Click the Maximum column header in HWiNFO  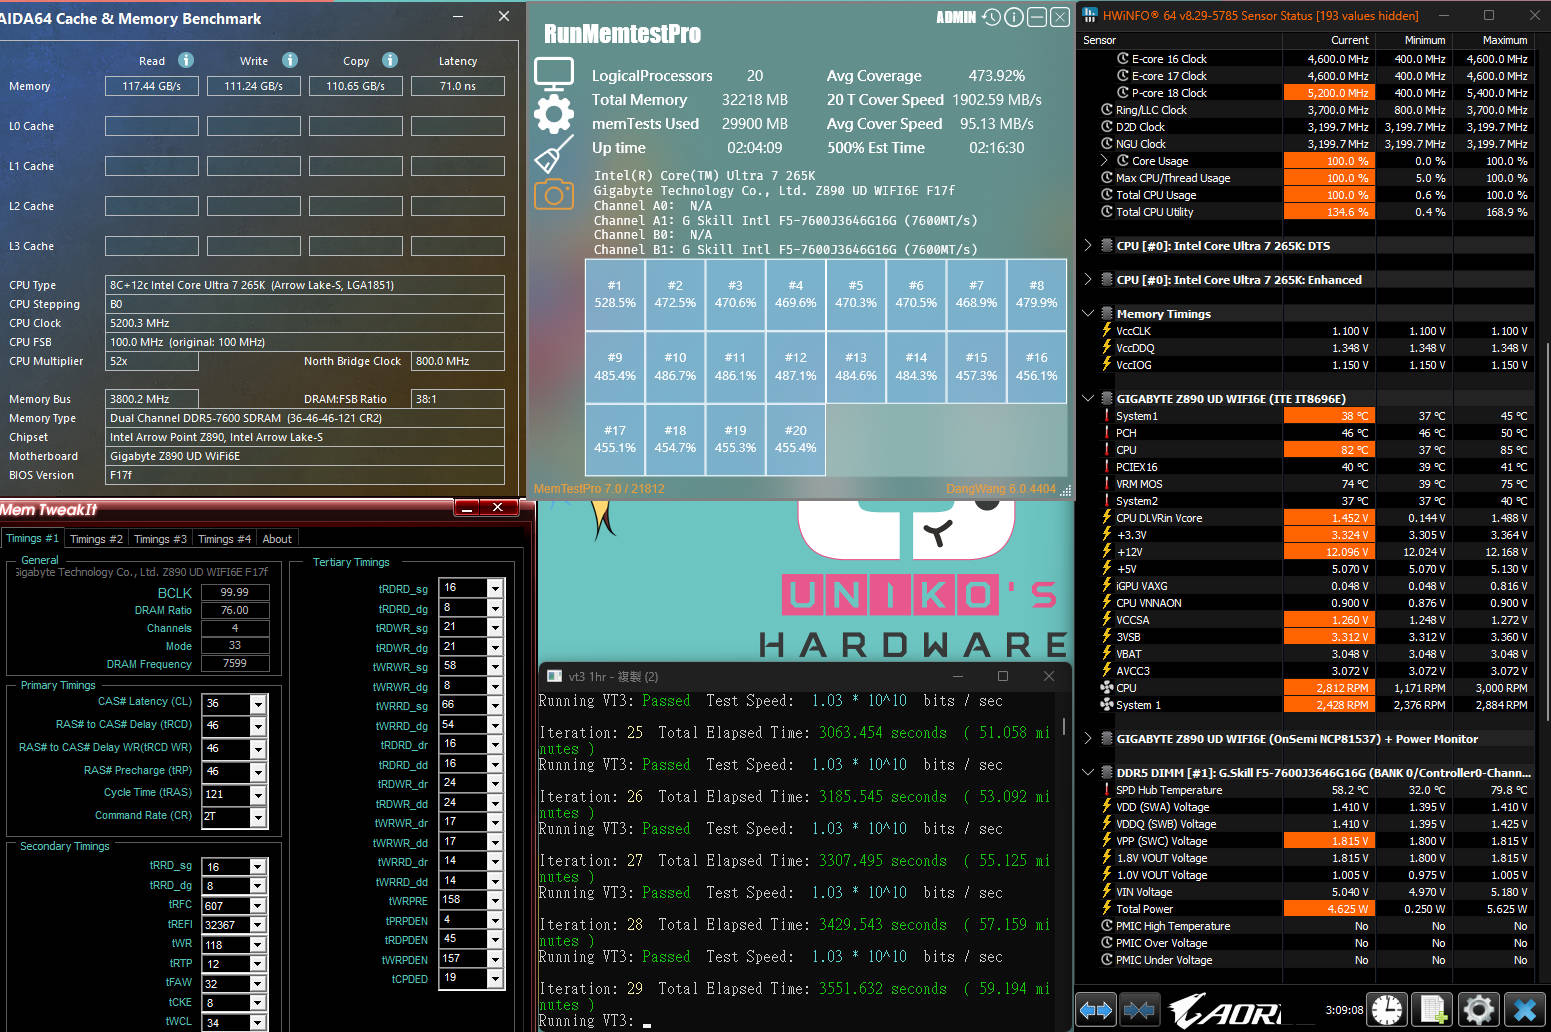click(1492, 40)
